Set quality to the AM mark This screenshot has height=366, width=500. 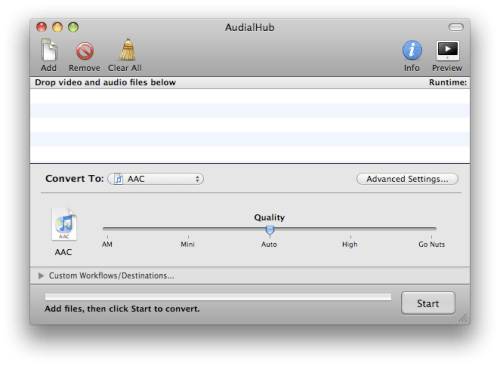pyautogui.click(x=107, y=237)
